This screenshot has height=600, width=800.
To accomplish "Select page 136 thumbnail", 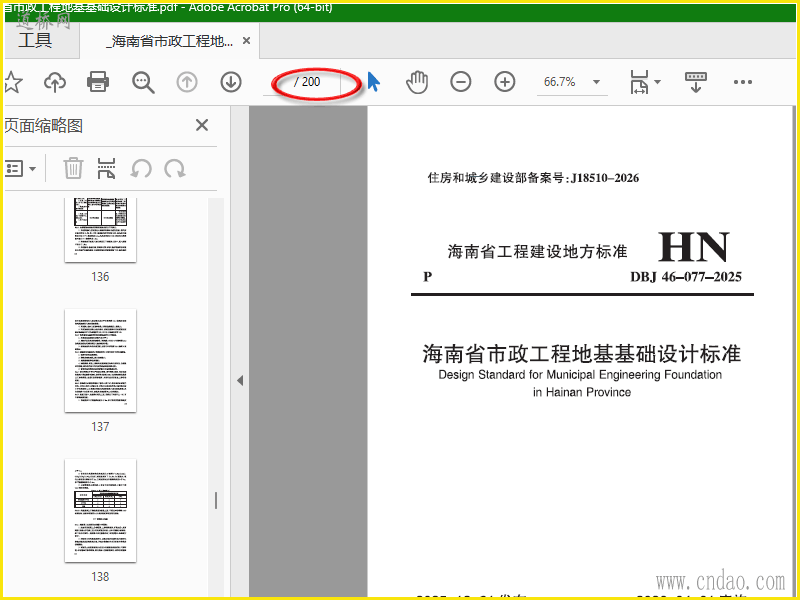I will pyautogui.click(x=101, y=230).
